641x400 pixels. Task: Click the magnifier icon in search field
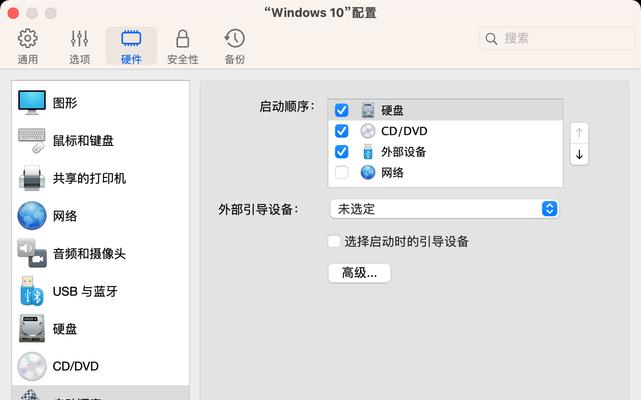491,39
